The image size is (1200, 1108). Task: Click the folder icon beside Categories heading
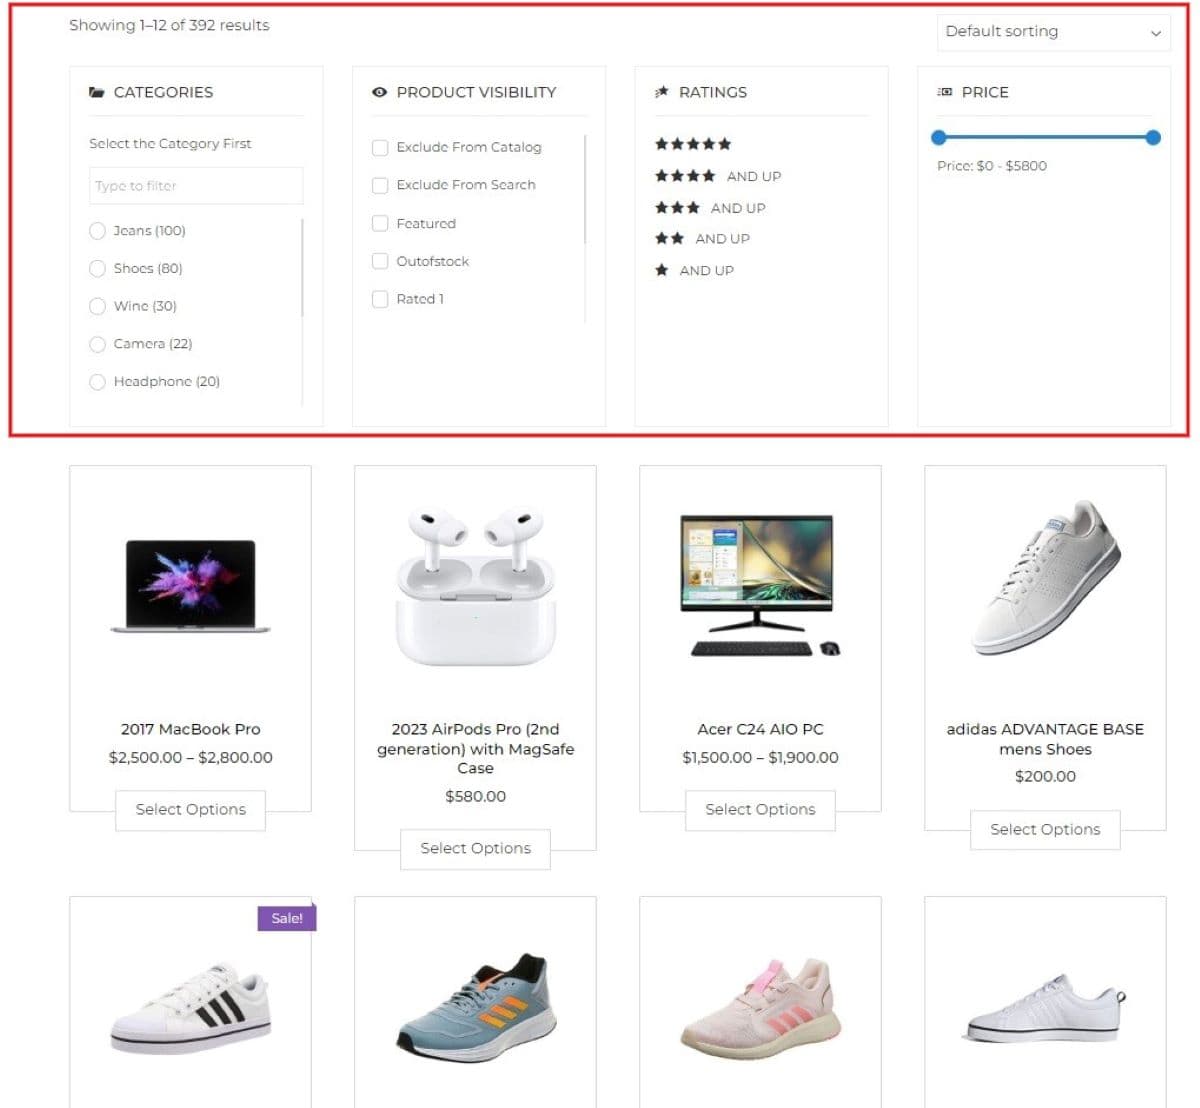coord(97,92)
